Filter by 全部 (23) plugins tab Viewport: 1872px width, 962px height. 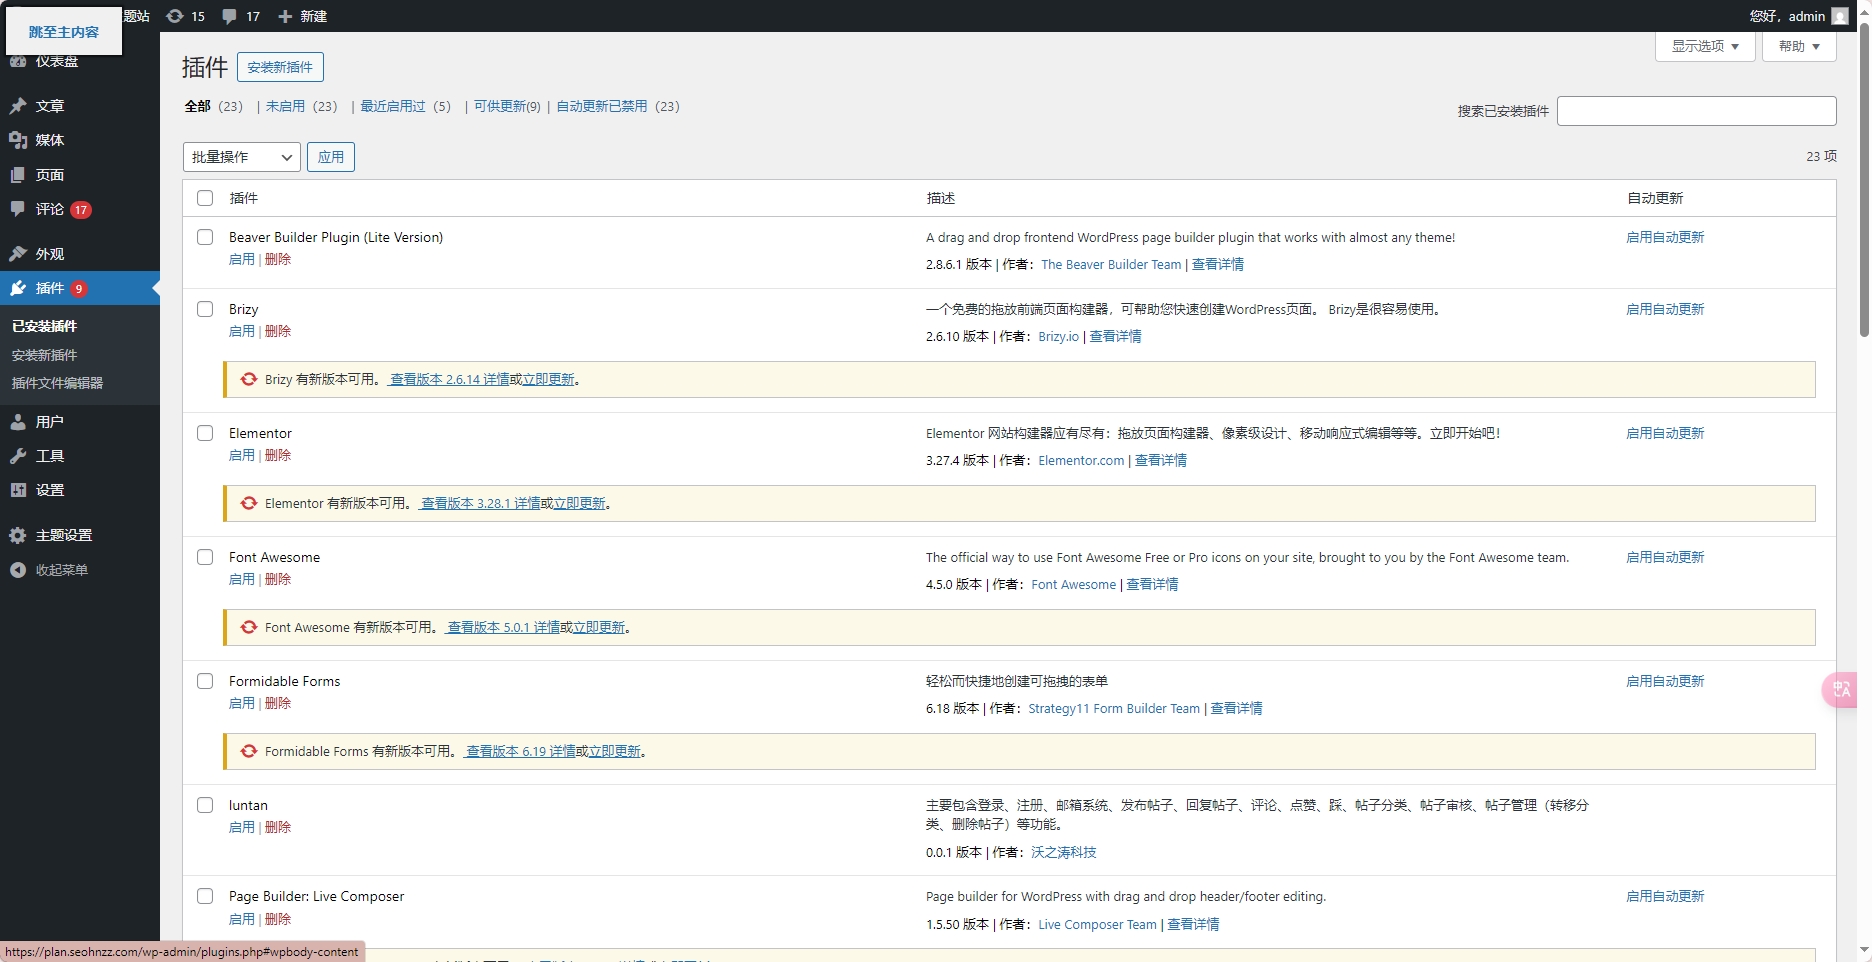tap(213, 106)
